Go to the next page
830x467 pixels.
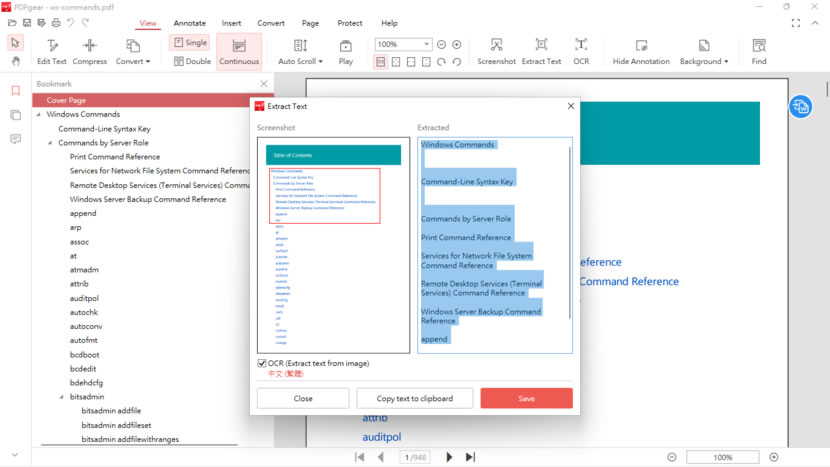pos(449,457)
